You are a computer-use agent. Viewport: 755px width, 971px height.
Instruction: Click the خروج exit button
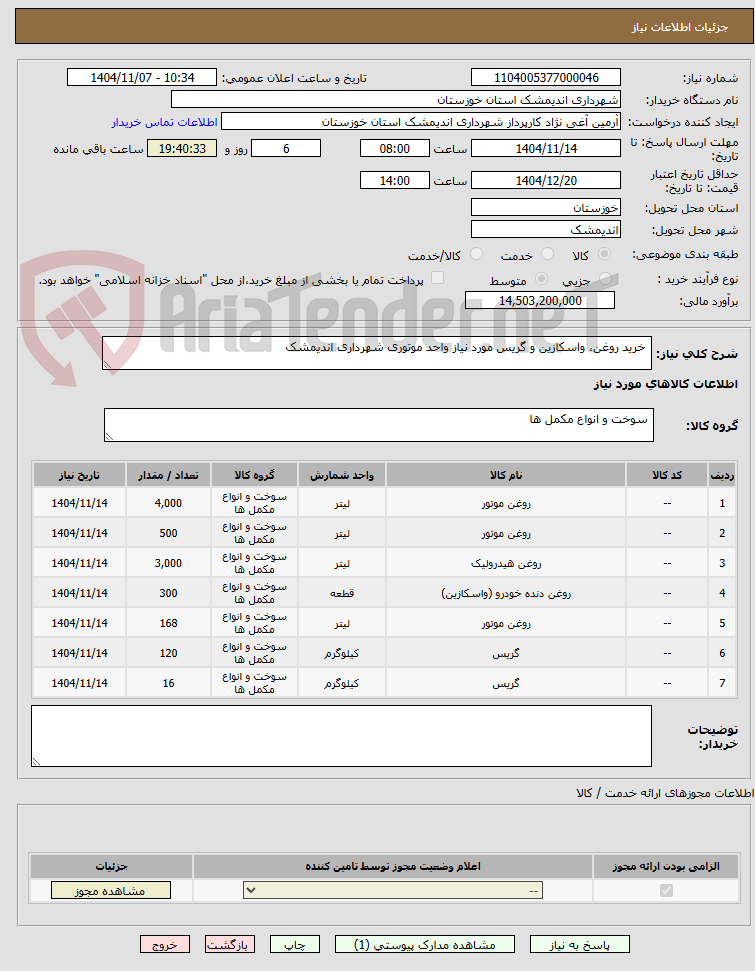pos(165,944)
